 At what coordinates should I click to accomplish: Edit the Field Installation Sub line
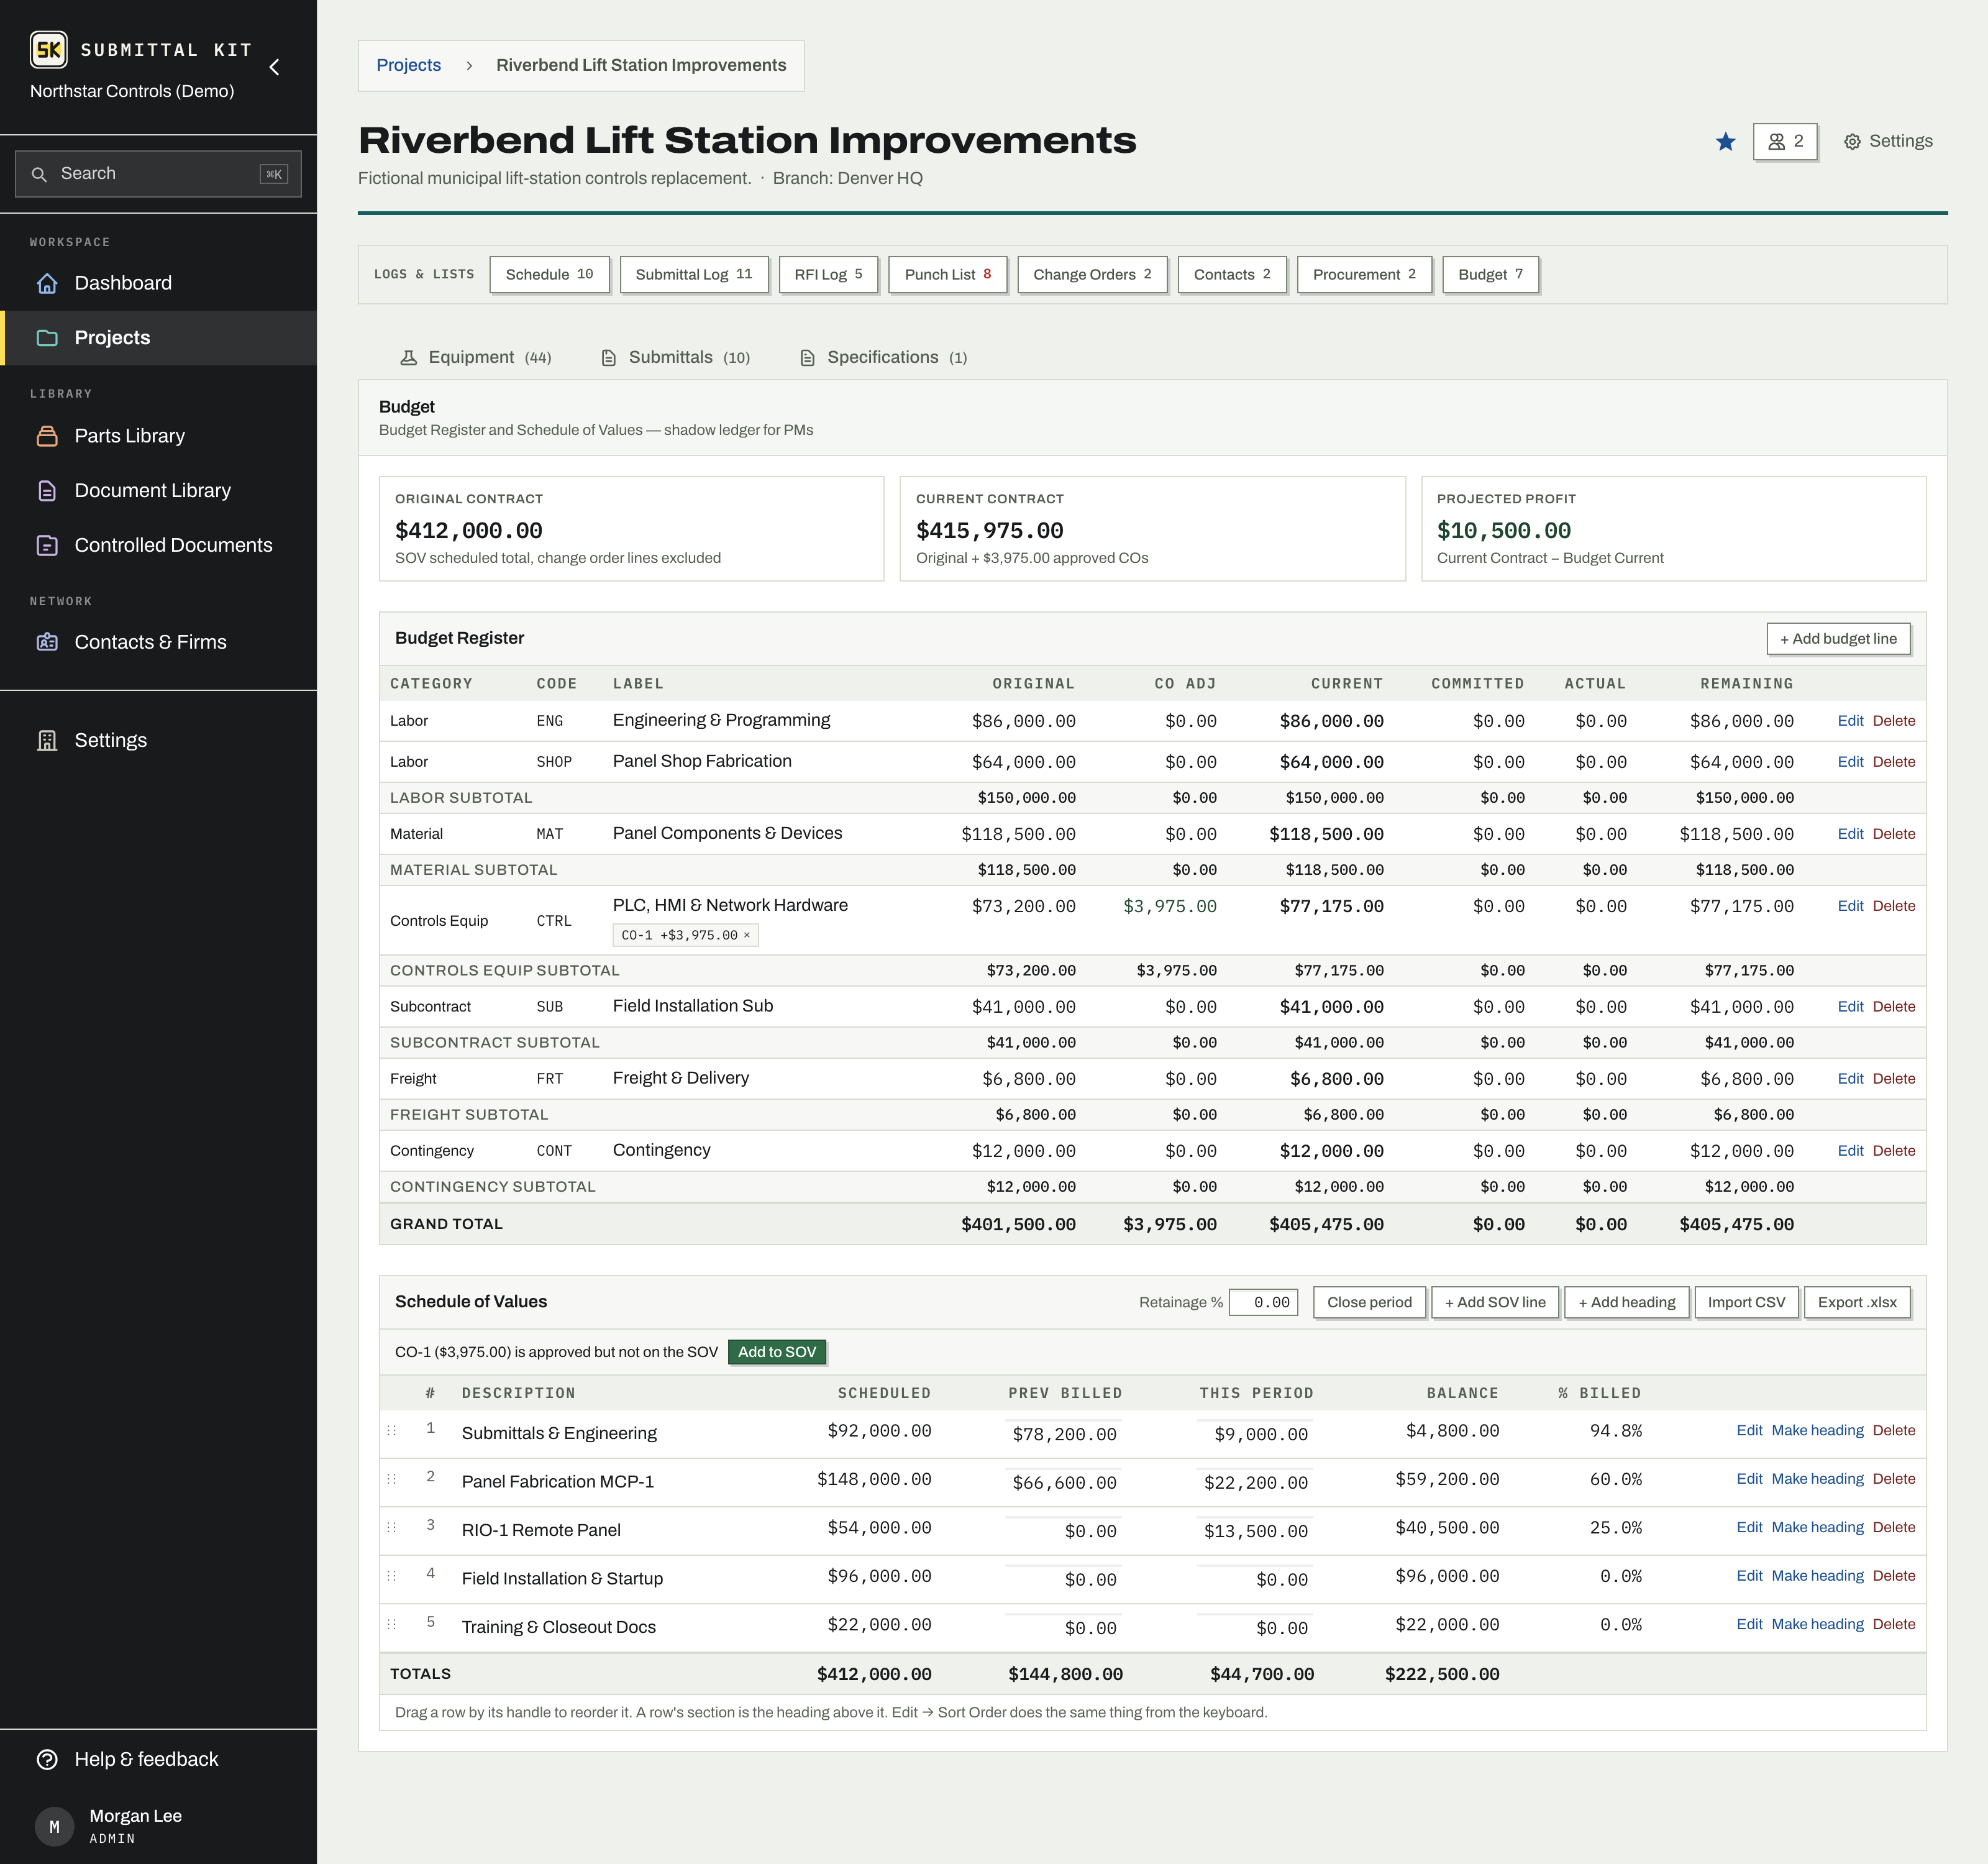pos(1850,1007)
